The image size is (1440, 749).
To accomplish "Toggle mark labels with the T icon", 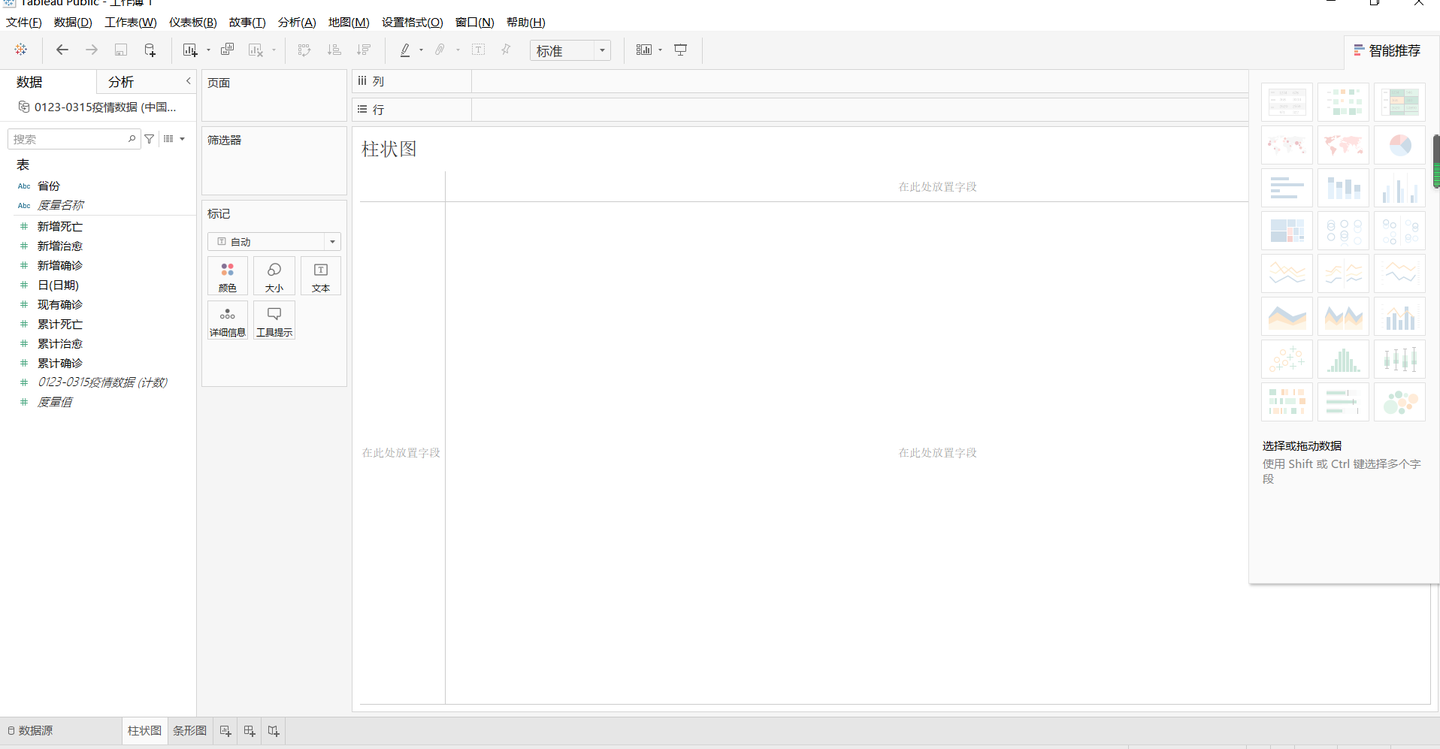I will pos(478,50).
